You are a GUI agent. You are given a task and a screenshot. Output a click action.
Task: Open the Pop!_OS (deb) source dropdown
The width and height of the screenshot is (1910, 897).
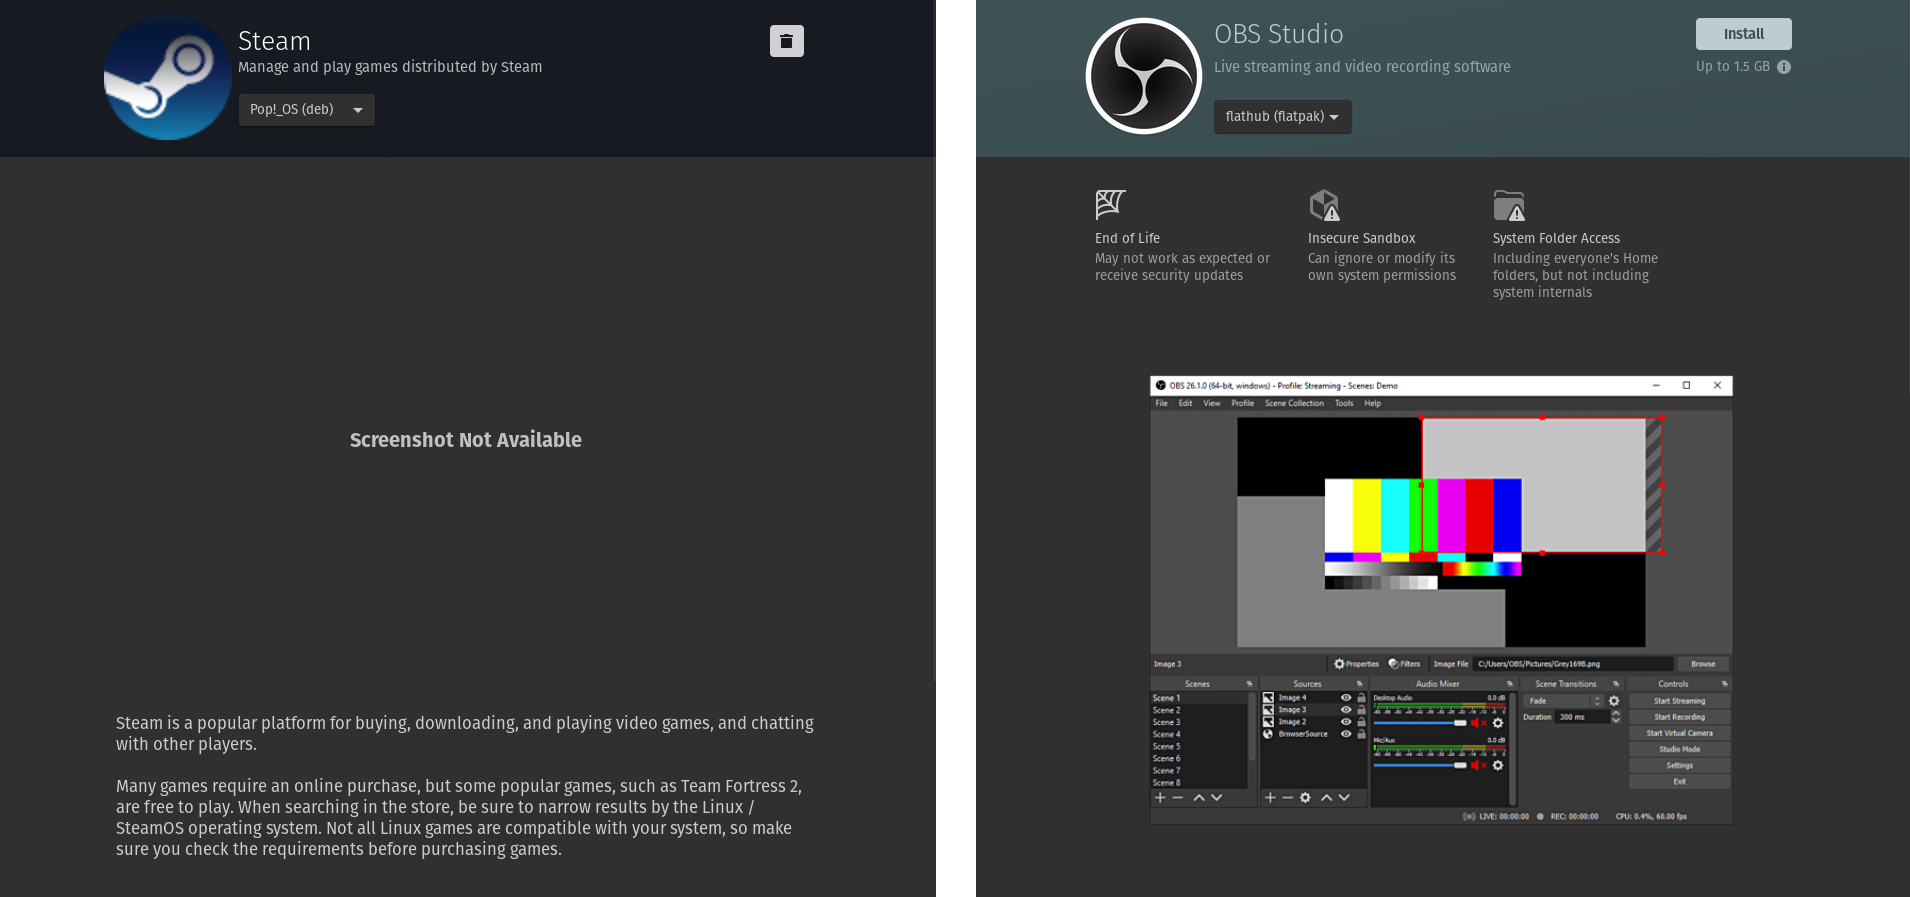pyautogui.click(x=306, y=110)
